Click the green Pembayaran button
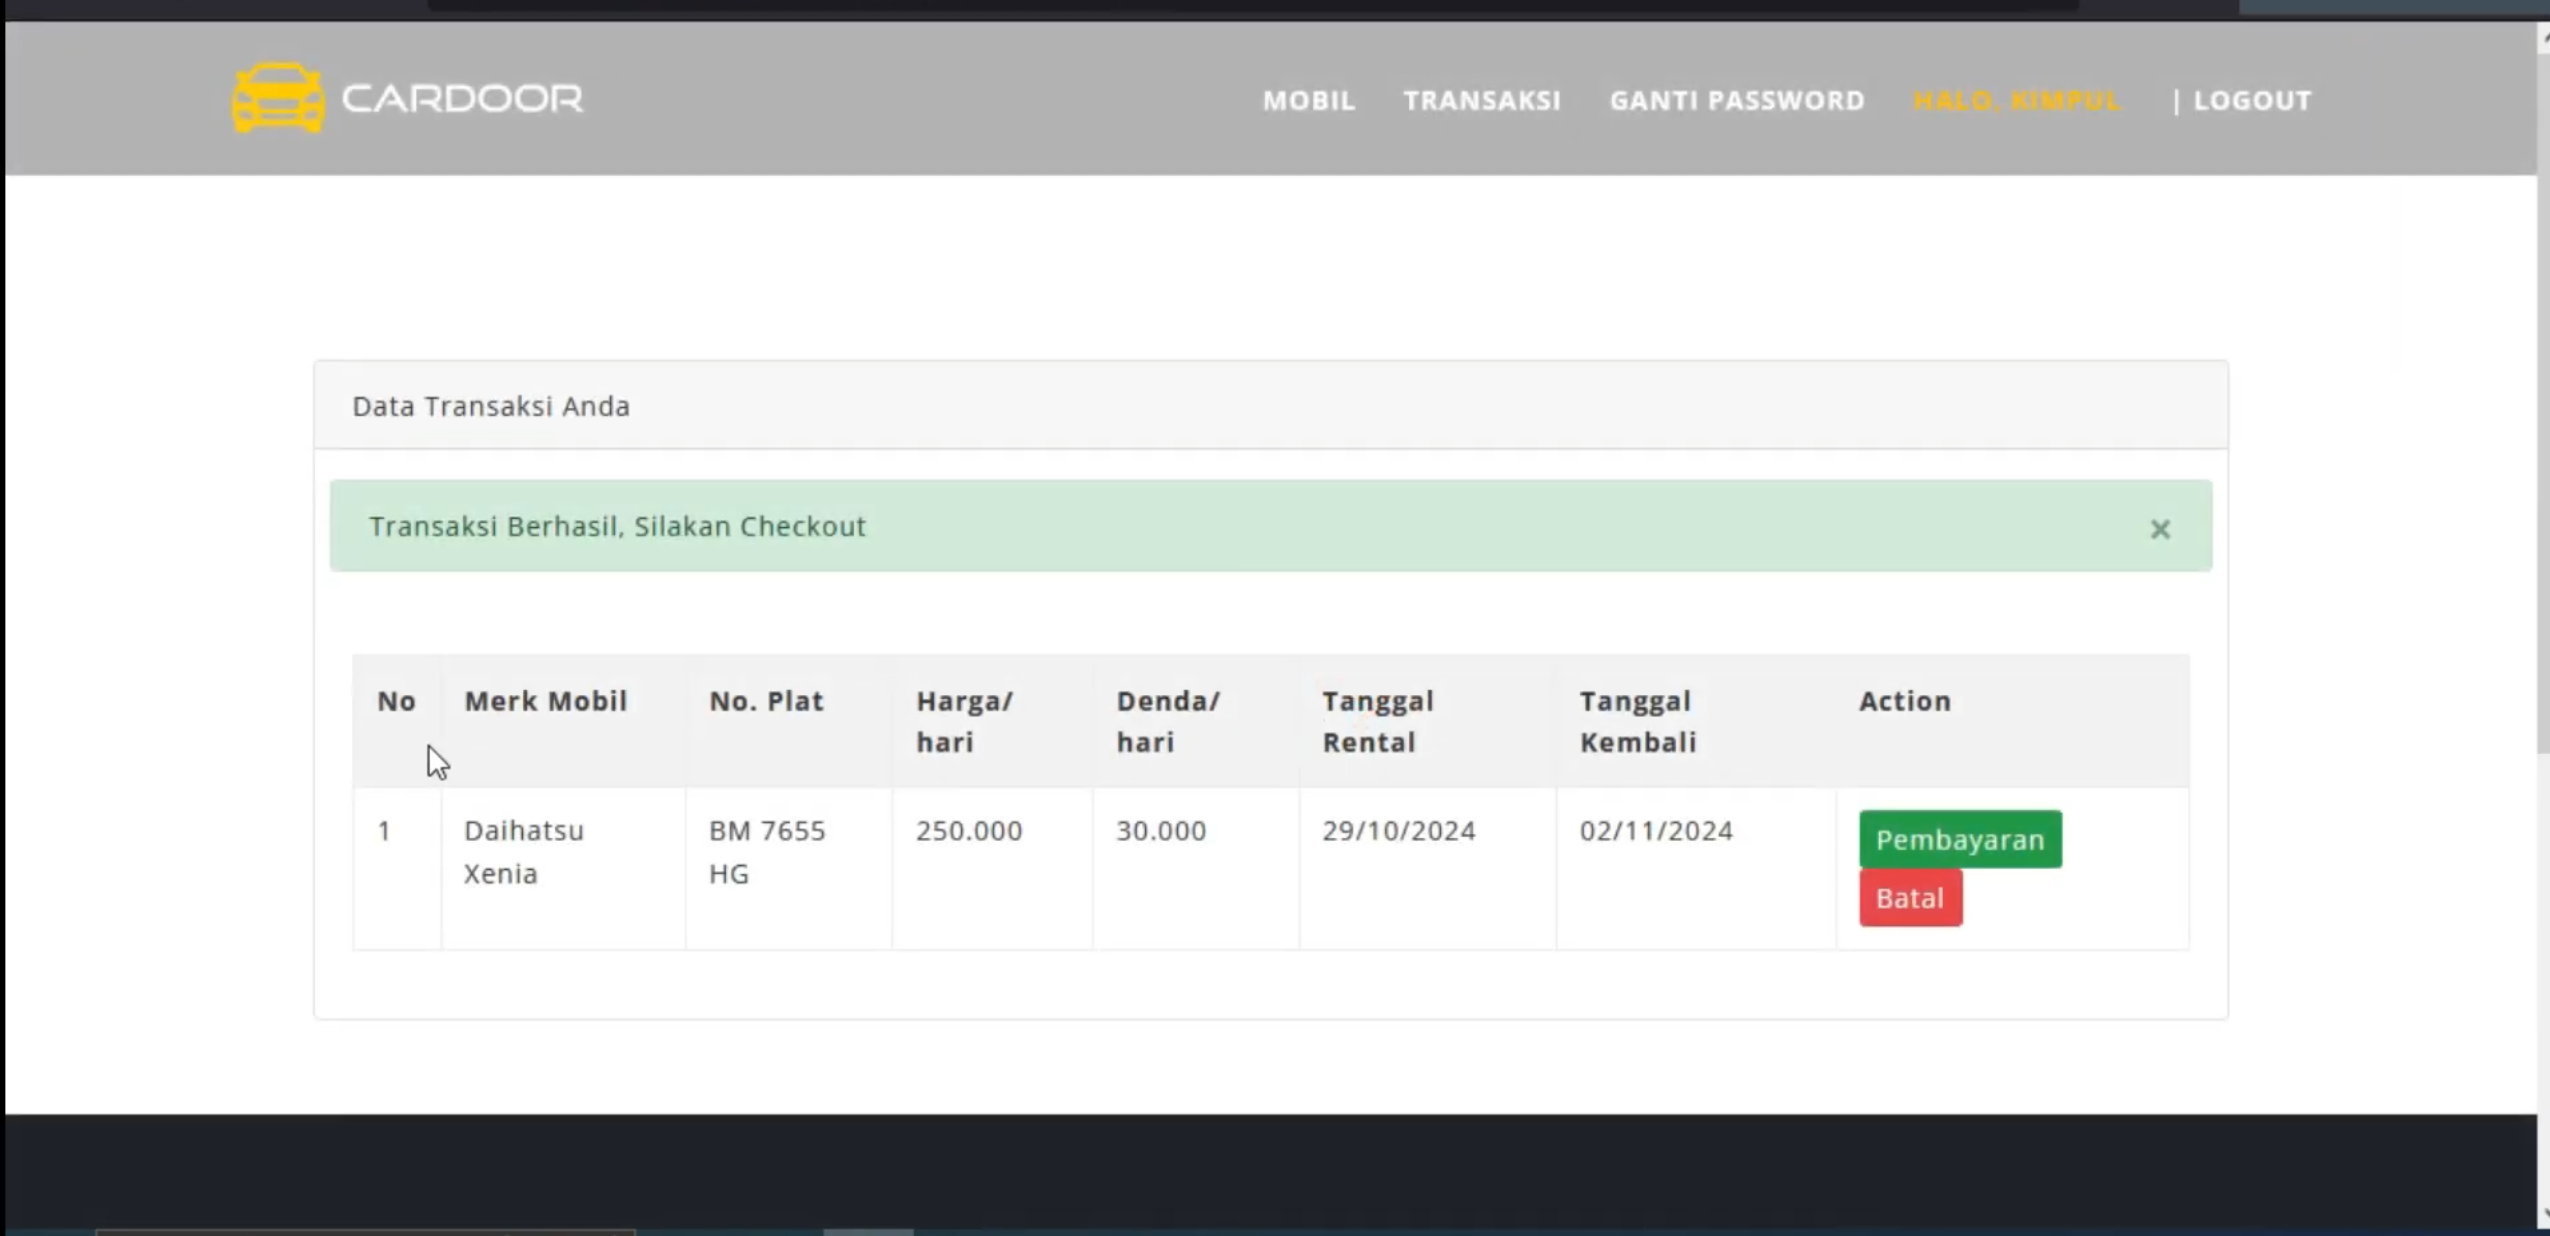This screenshot has width=2550, height=1236. pos(1960,839)
